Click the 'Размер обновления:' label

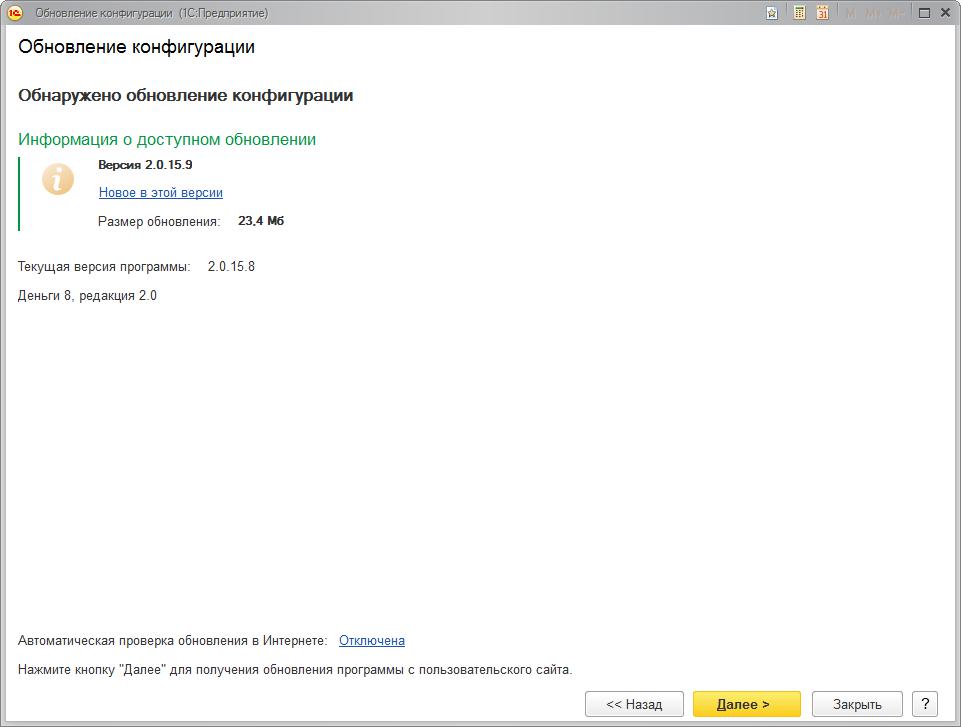click(x=159, y=222)
